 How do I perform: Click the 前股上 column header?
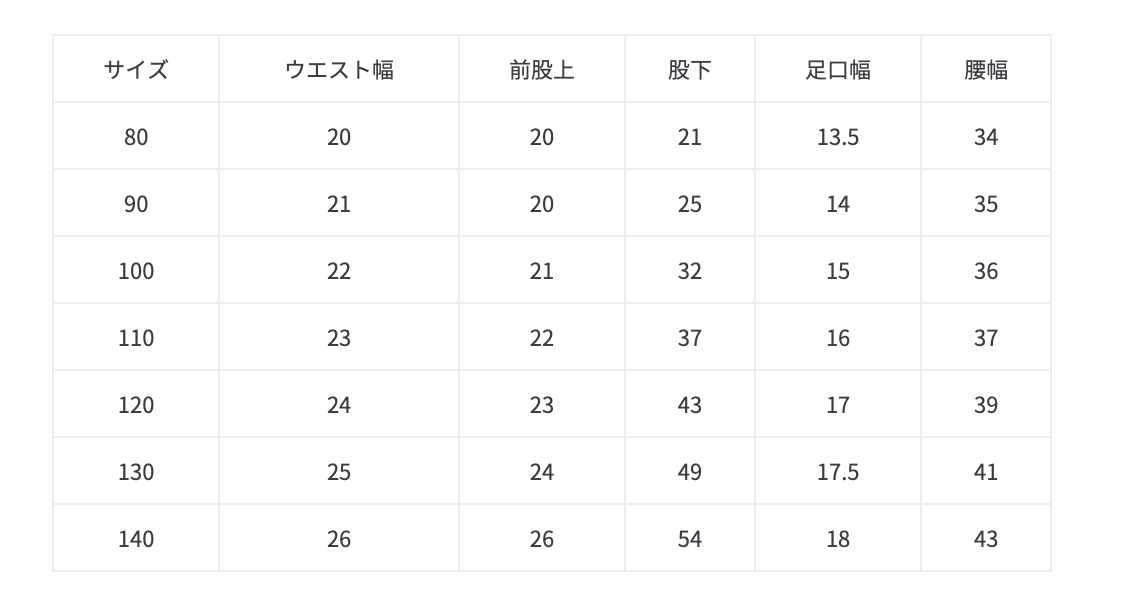point(541,70)
